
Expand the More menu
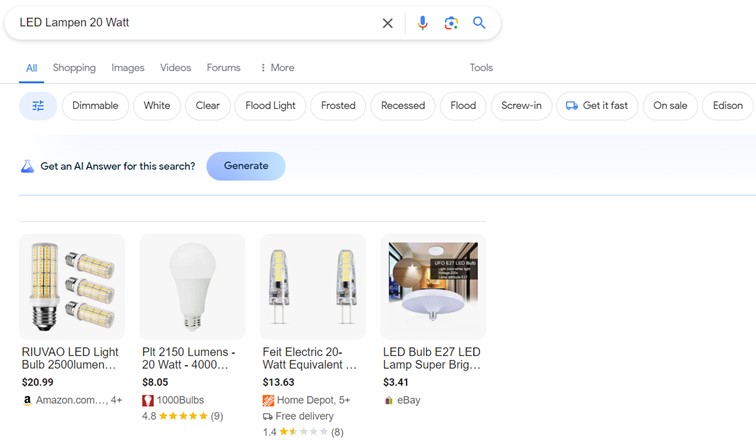277,68
